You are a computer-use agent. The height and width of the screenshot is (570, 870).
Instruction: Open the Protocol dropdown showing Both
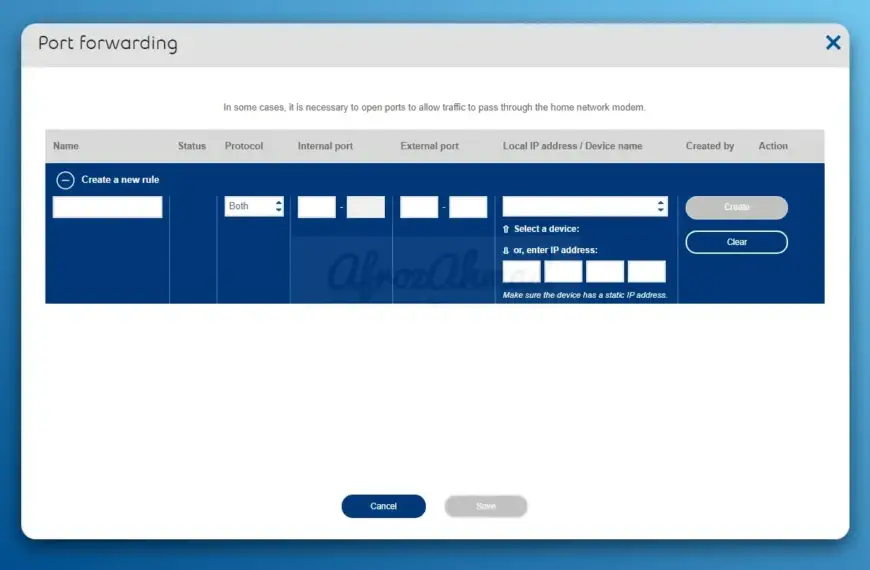pos(254,206)
